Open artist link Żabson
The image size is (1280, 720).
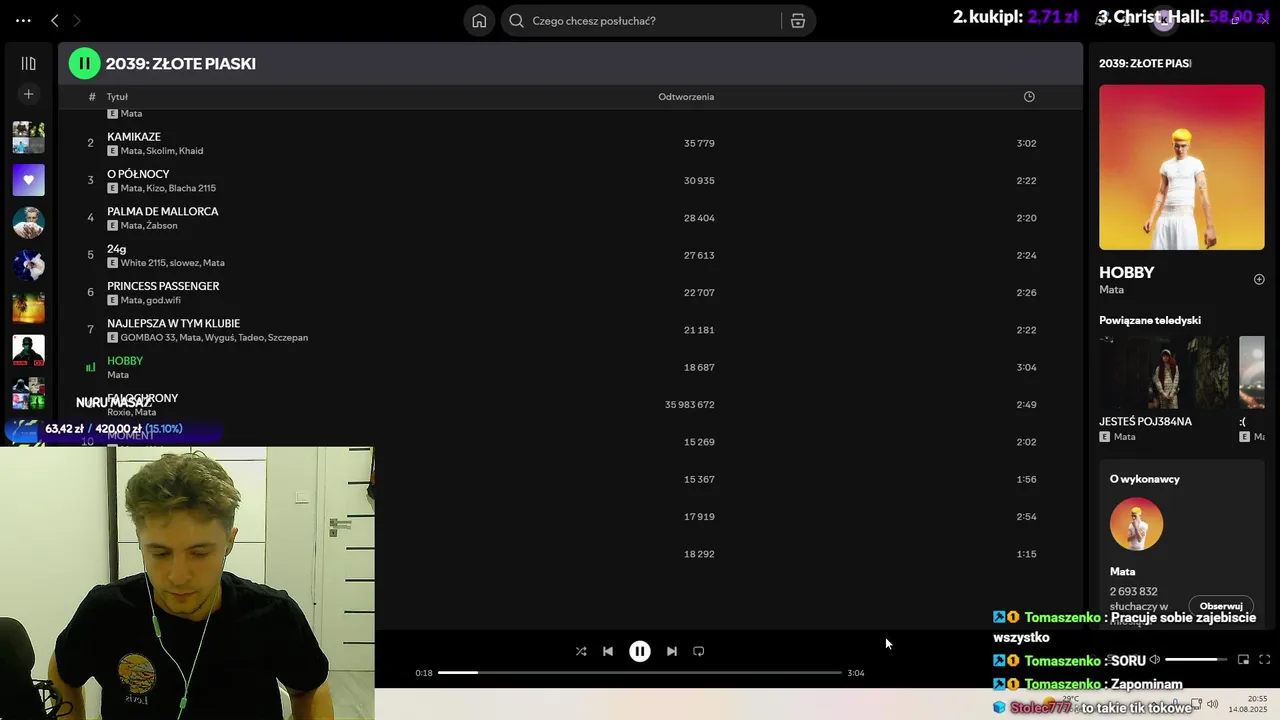162,226
